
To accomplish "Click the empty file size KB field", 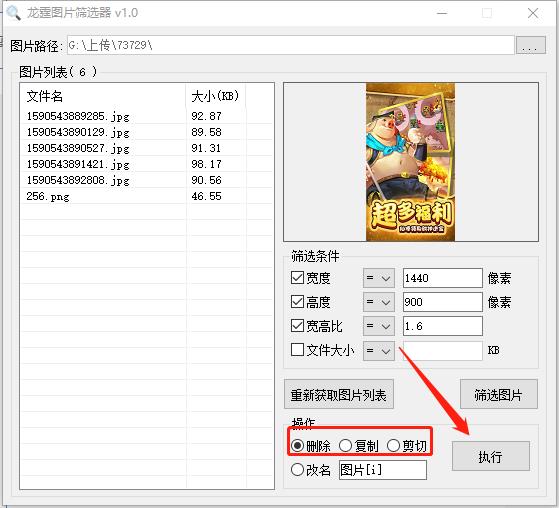I will [443, 351].
